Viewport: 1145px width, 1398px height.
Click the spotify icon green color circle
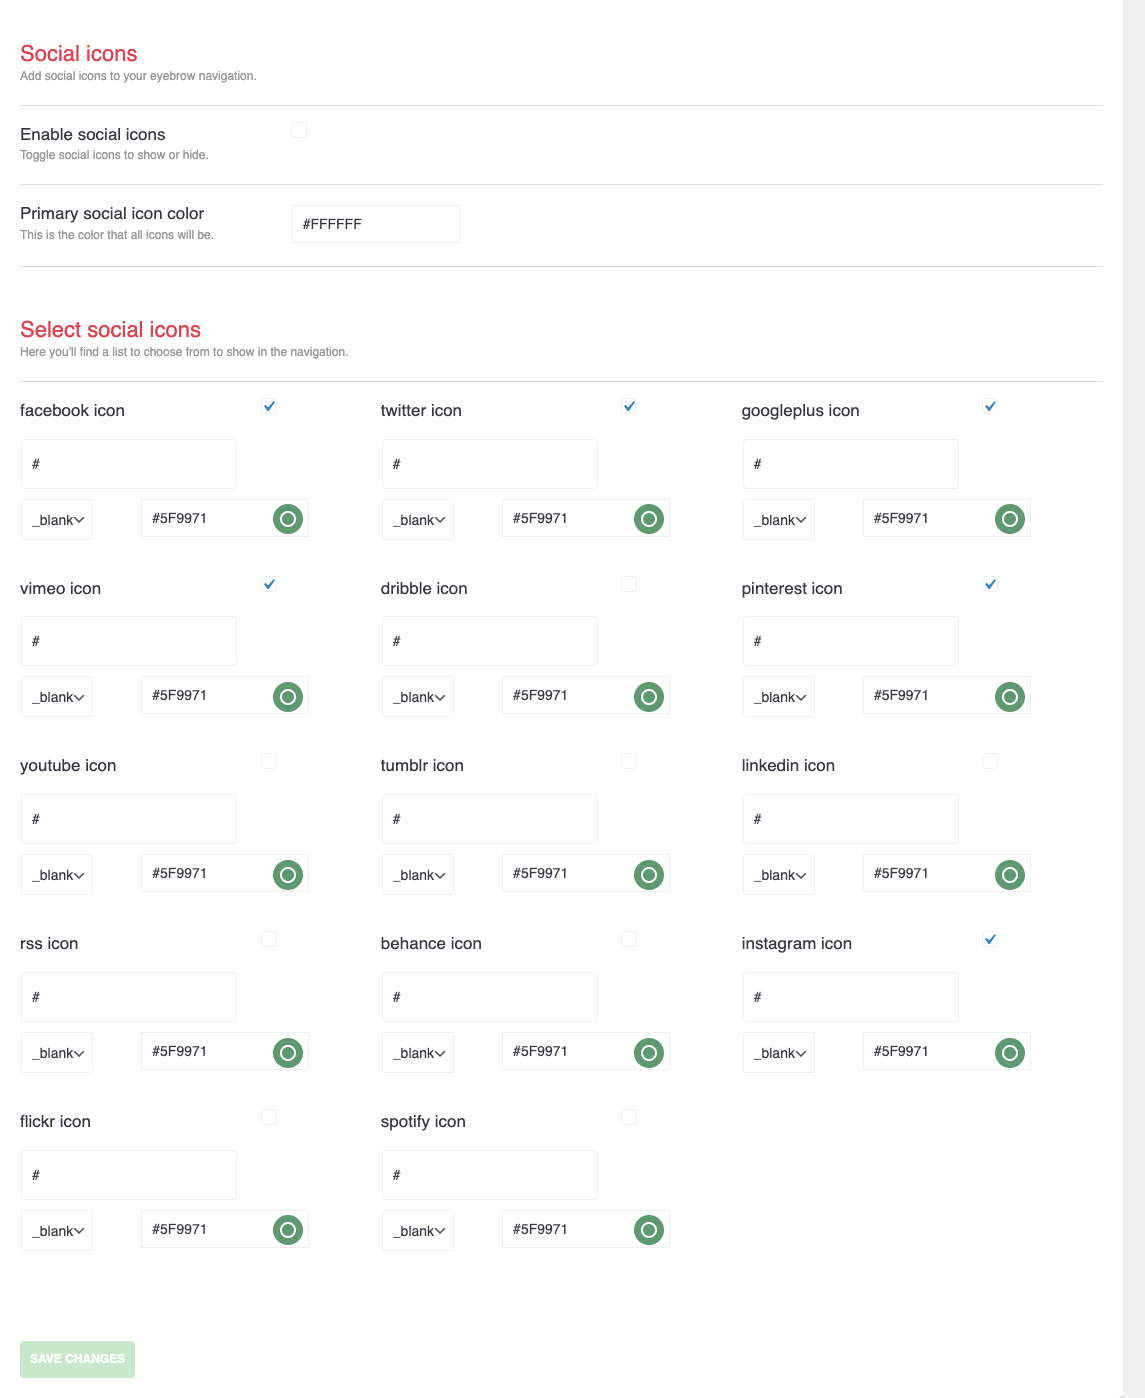[649, 1230]
